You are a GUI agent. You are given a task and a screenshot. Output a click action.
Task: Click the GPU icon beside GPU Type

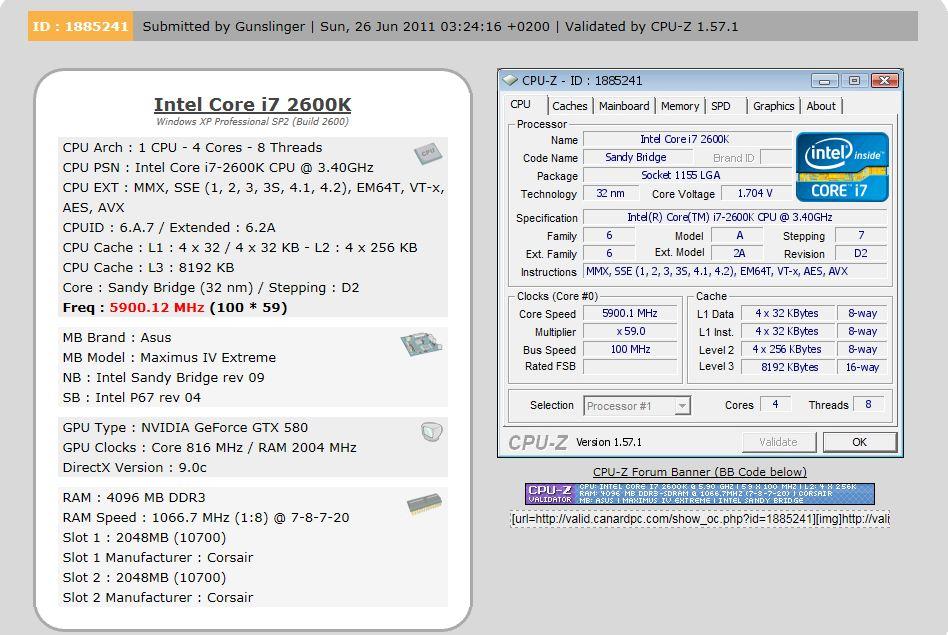click(432, 432)
